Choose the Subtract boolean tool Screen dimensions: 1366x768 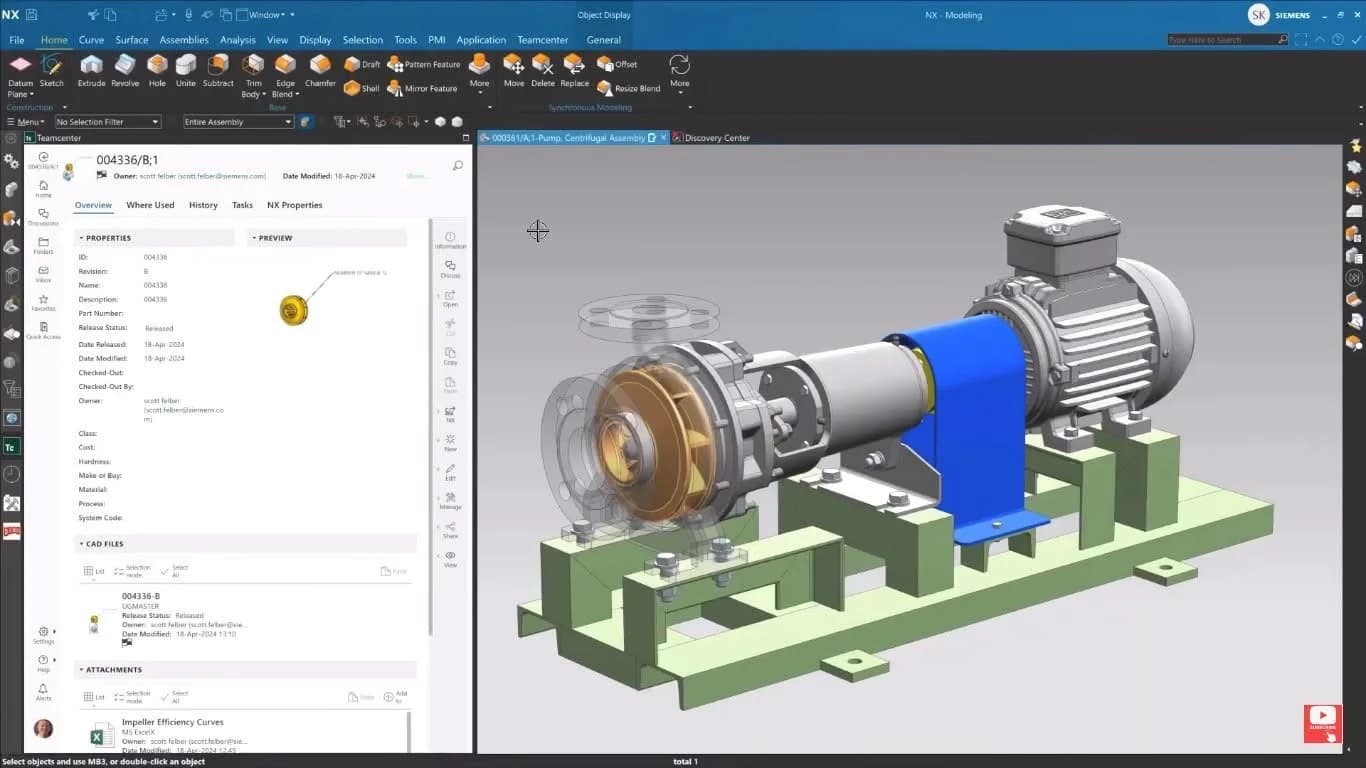(x=218, y=71)
